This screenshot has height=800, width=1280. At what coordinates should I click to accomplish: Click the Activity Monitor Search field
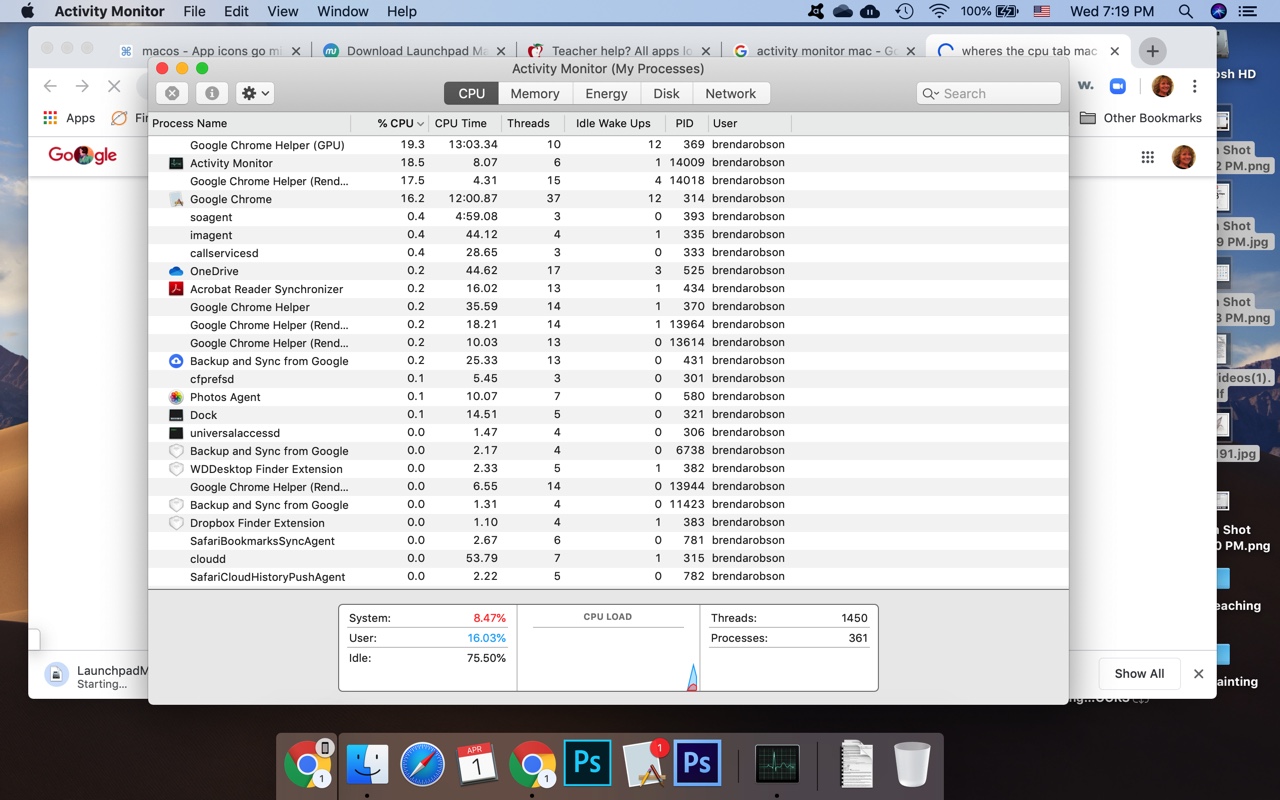point(988,93)
